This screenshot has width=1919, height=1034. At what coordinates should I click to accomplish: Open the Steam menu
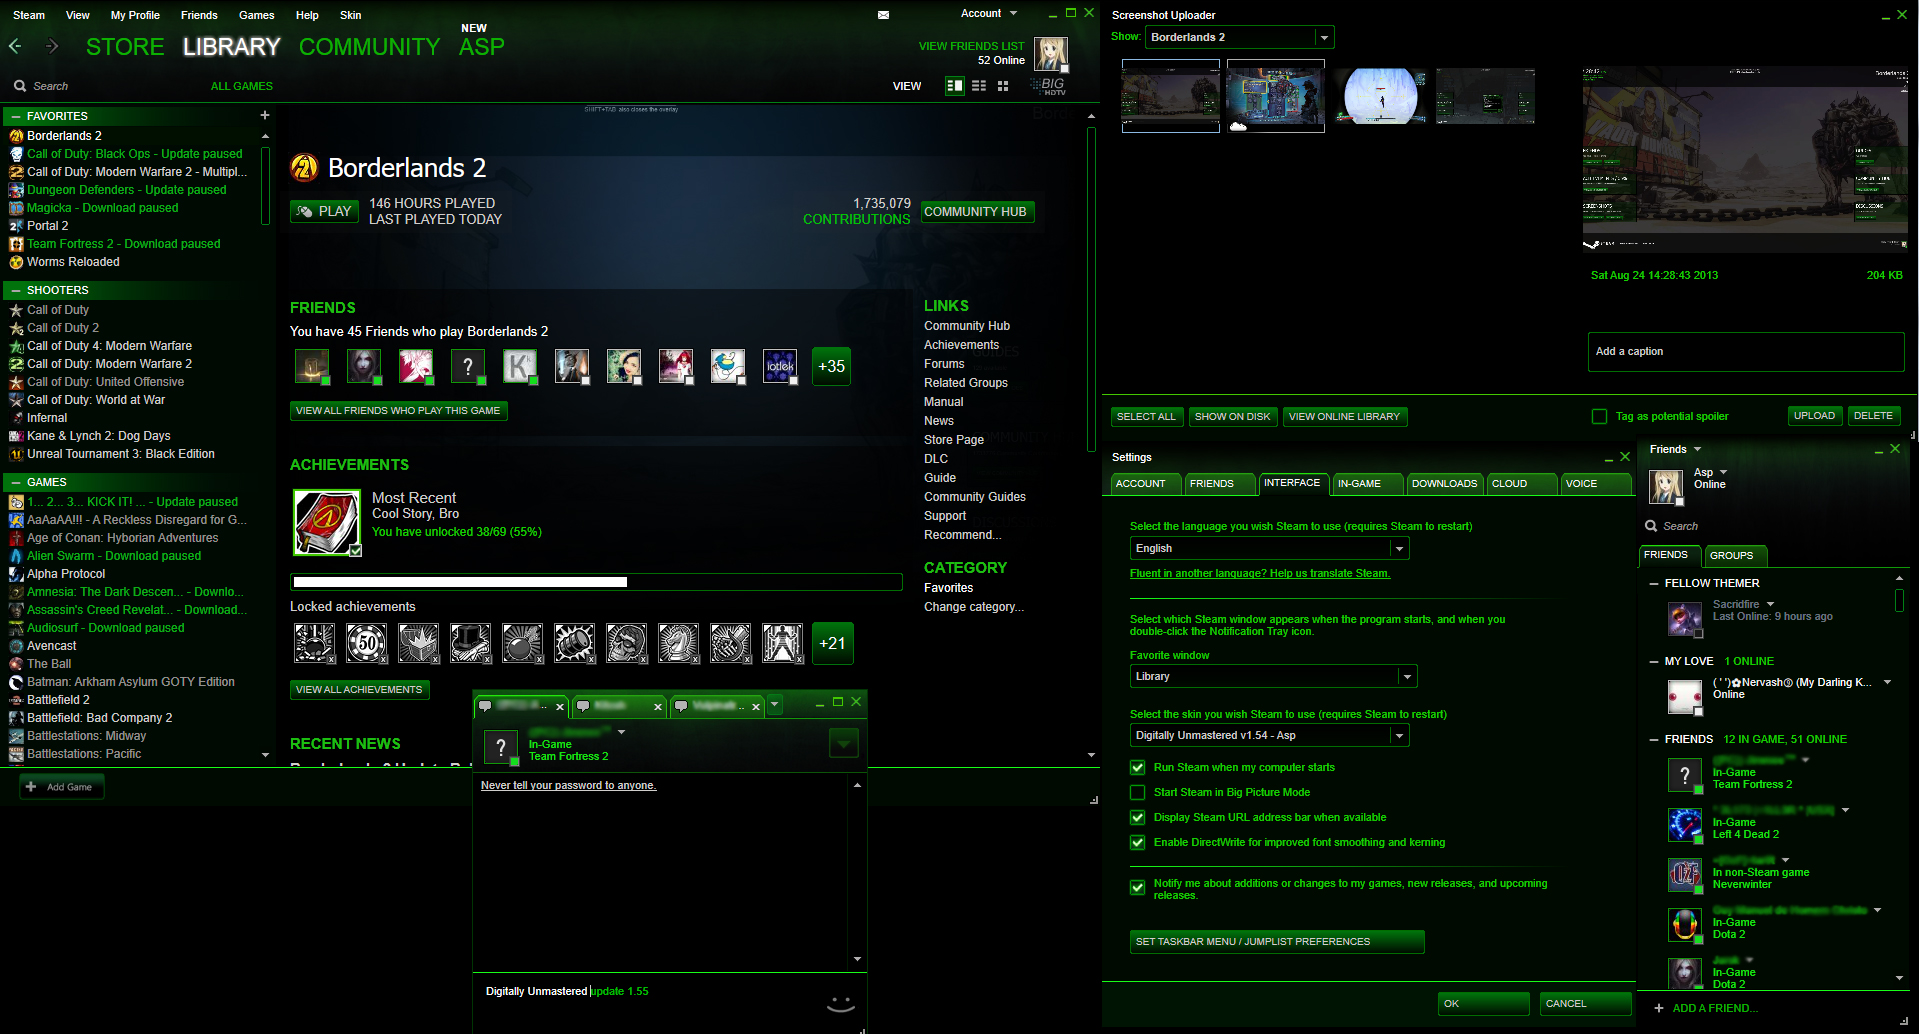coord(29,15)
